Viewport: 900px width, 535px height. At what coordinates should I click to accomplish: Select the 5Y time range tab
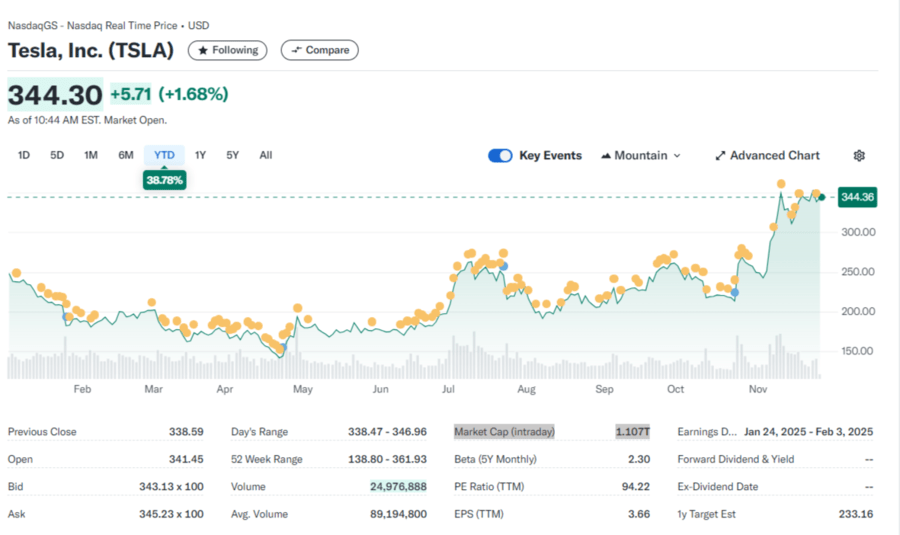[232, 155]
